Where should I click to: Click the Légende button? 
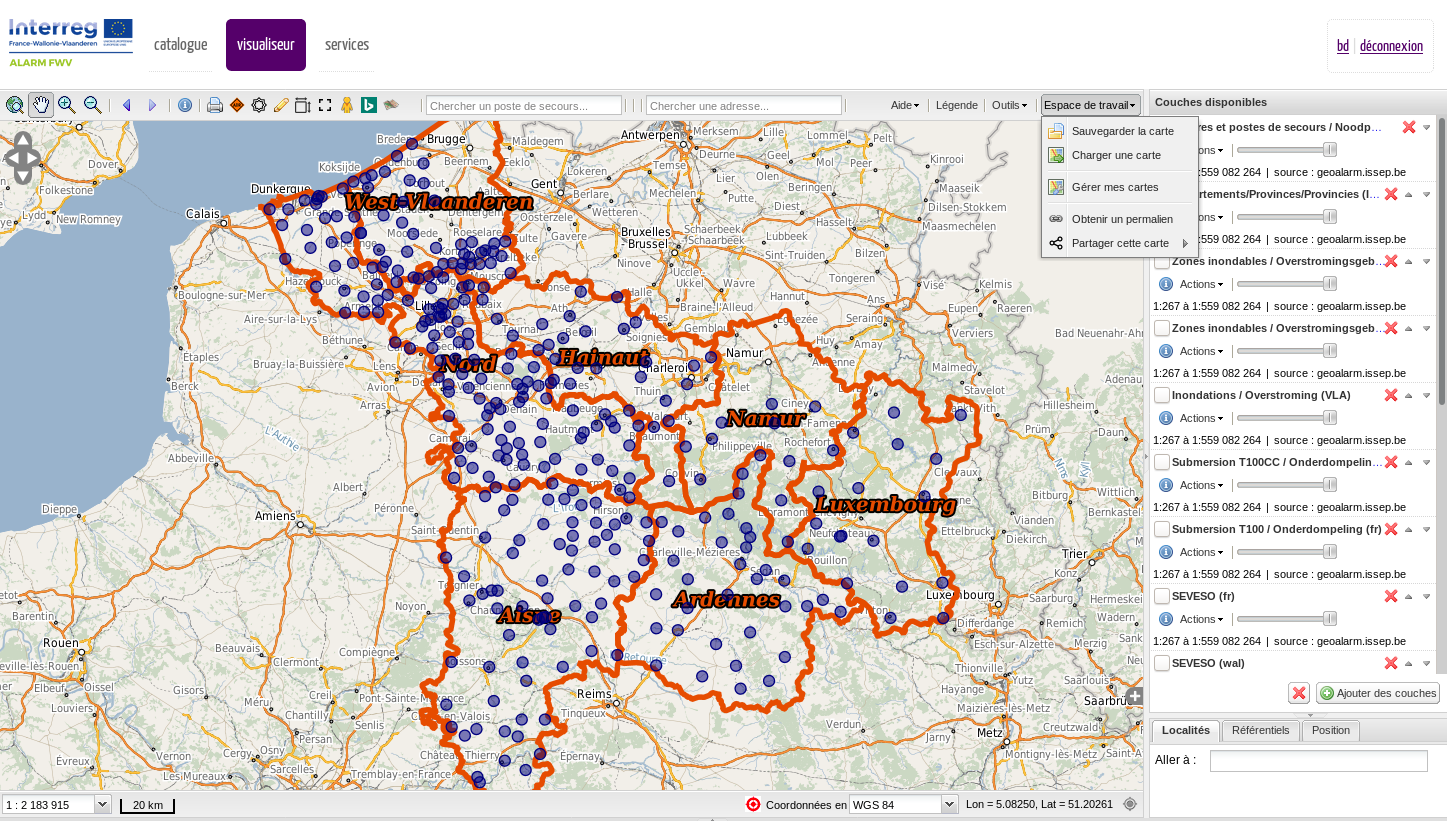click(x=957, y=105)
